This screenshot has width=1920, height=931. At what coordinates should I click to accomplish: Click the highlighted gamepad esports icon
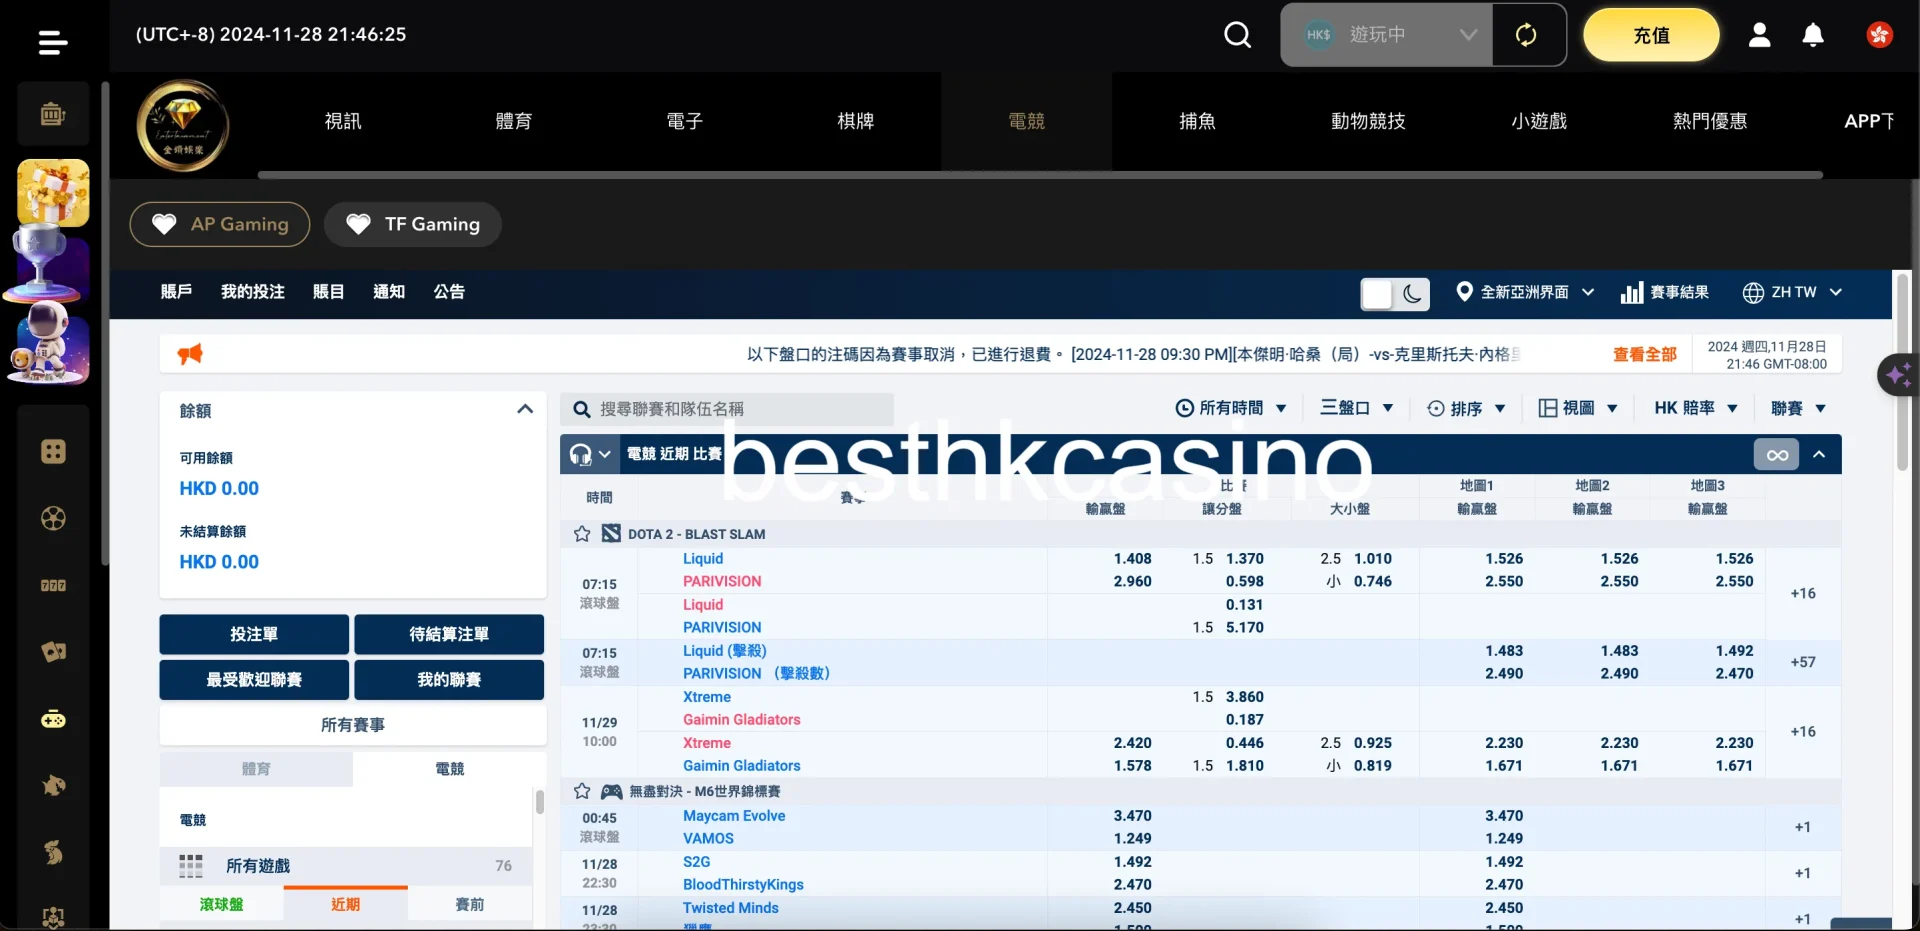pyautogui.click(x=52, y=719)
